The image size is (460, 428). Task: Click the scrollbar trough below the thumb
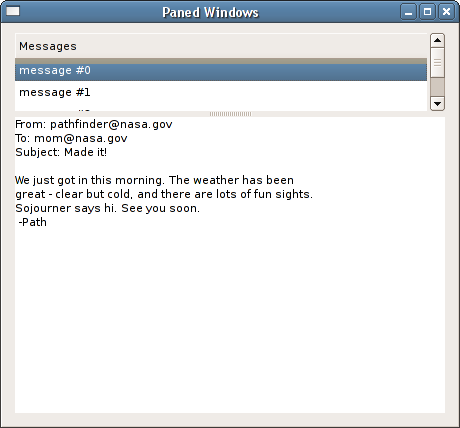[437, 87]
